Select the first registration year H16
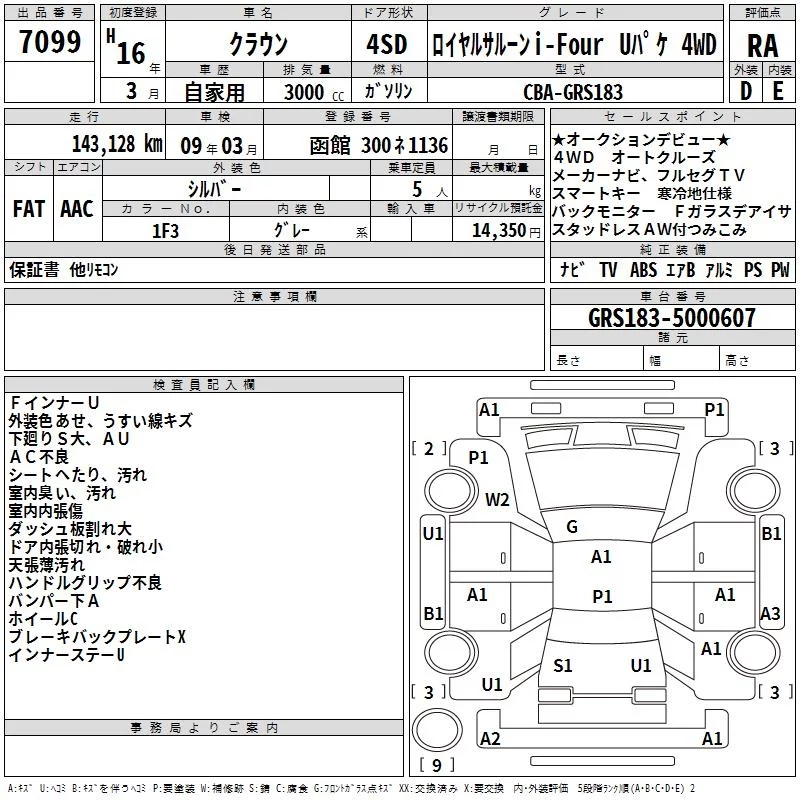 [127, 47]
